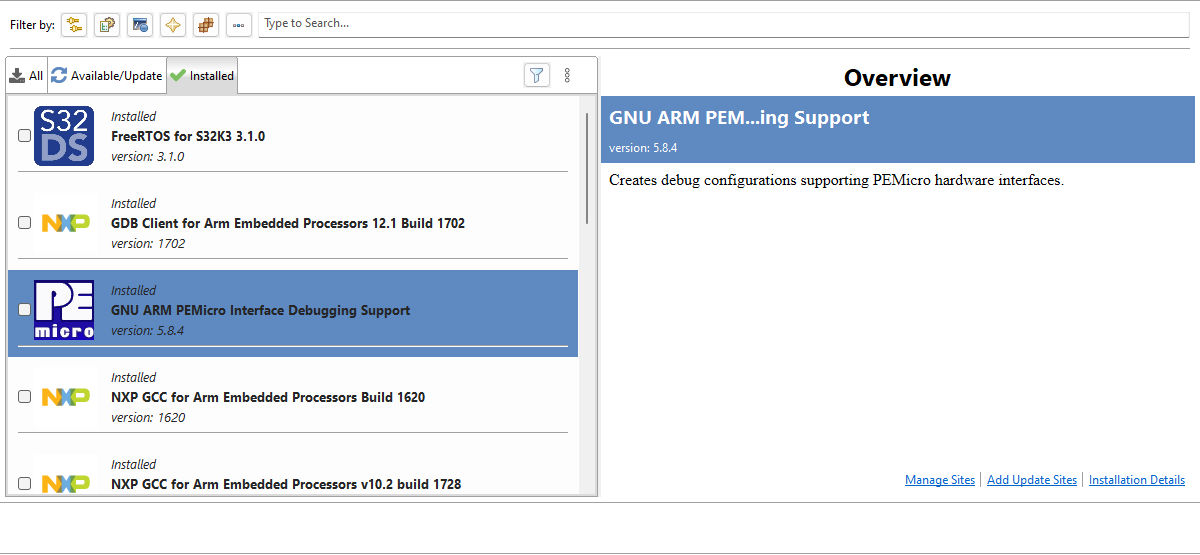Click version: 5.8.4 in the package list
Screen dimensions: 1200x555
coord(148,331)
